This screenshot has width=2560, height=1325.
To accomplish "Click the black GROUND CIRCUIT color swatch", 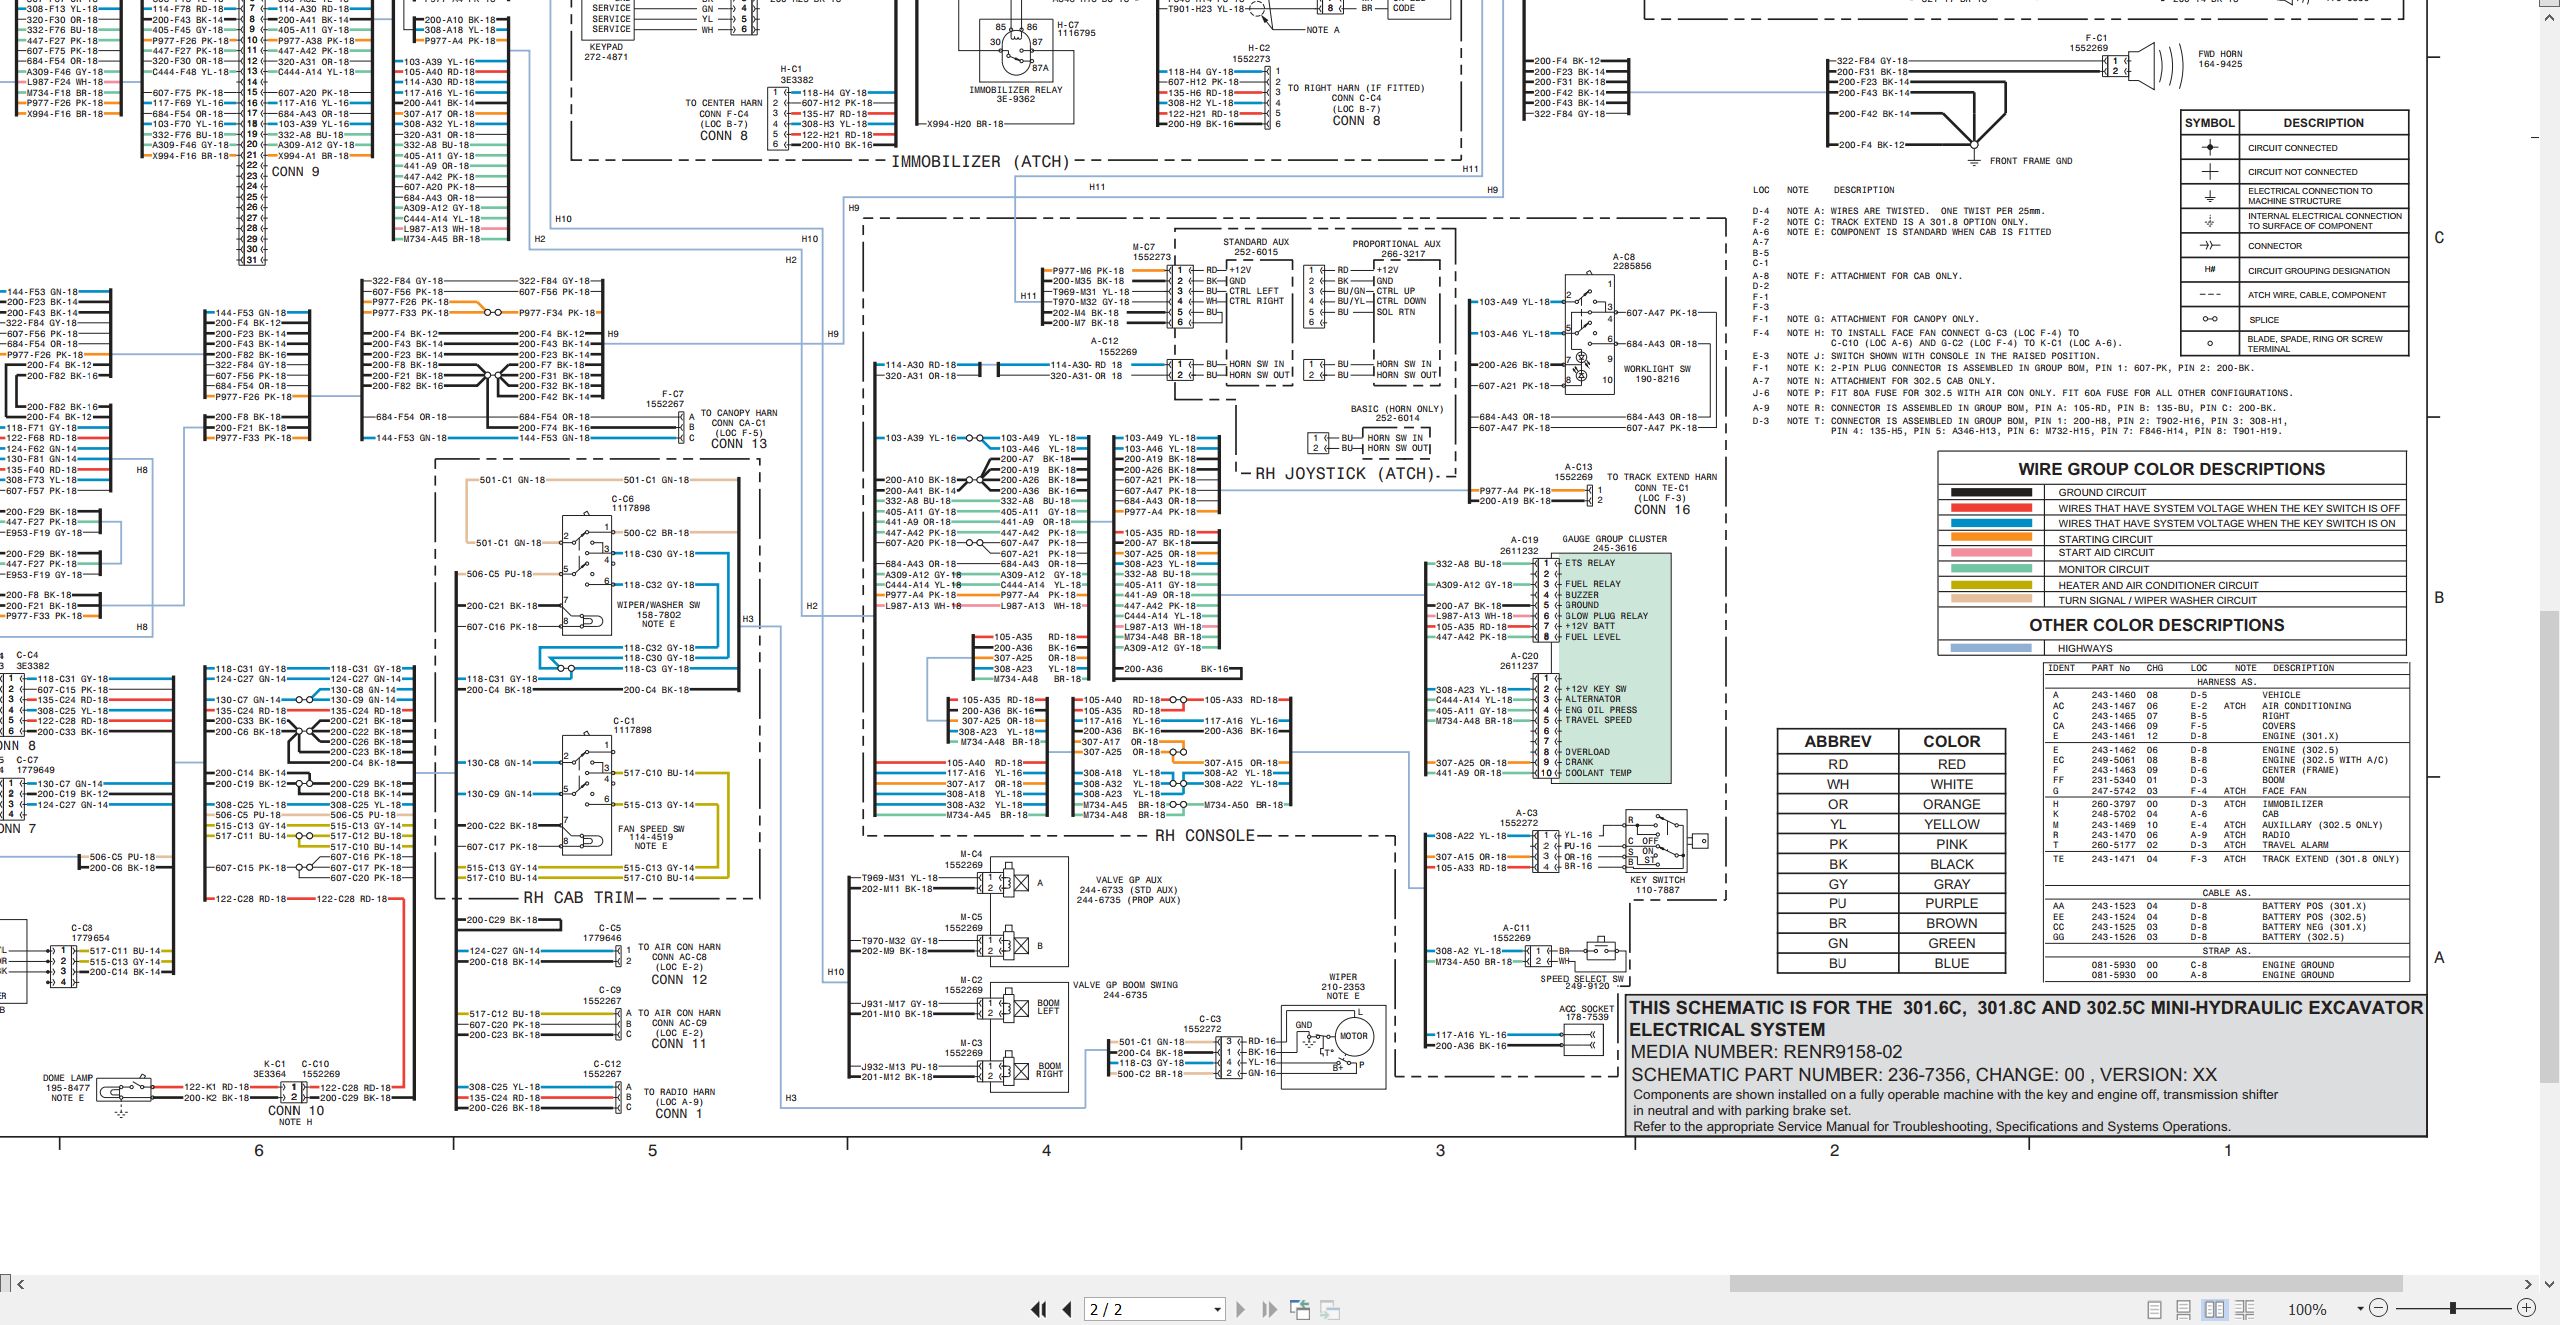I will tap(1991, 492).
